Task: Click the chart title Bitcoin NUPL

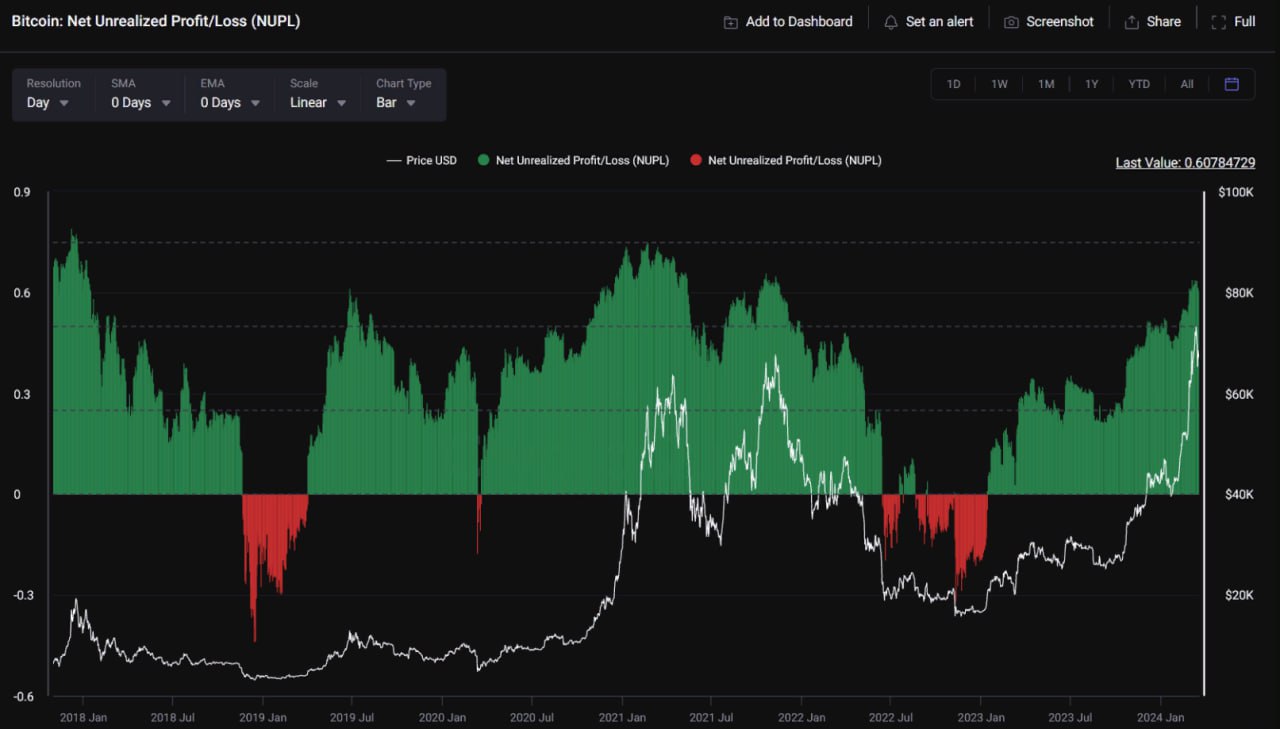Action: pyautogui.click(x=156, y=21)
